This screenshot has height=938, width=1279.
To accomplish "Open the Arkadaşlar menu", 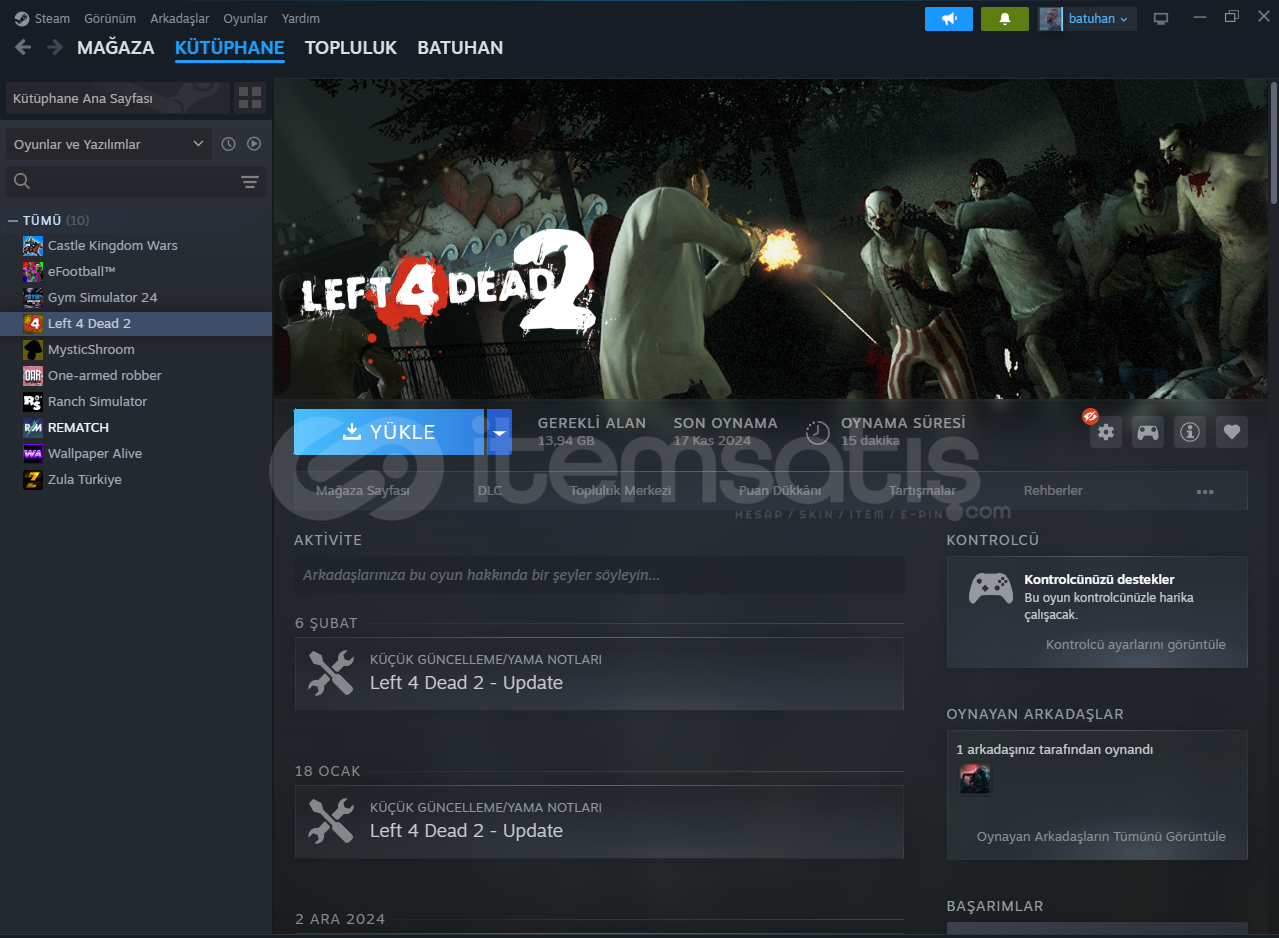I will [x=180, y=19].
